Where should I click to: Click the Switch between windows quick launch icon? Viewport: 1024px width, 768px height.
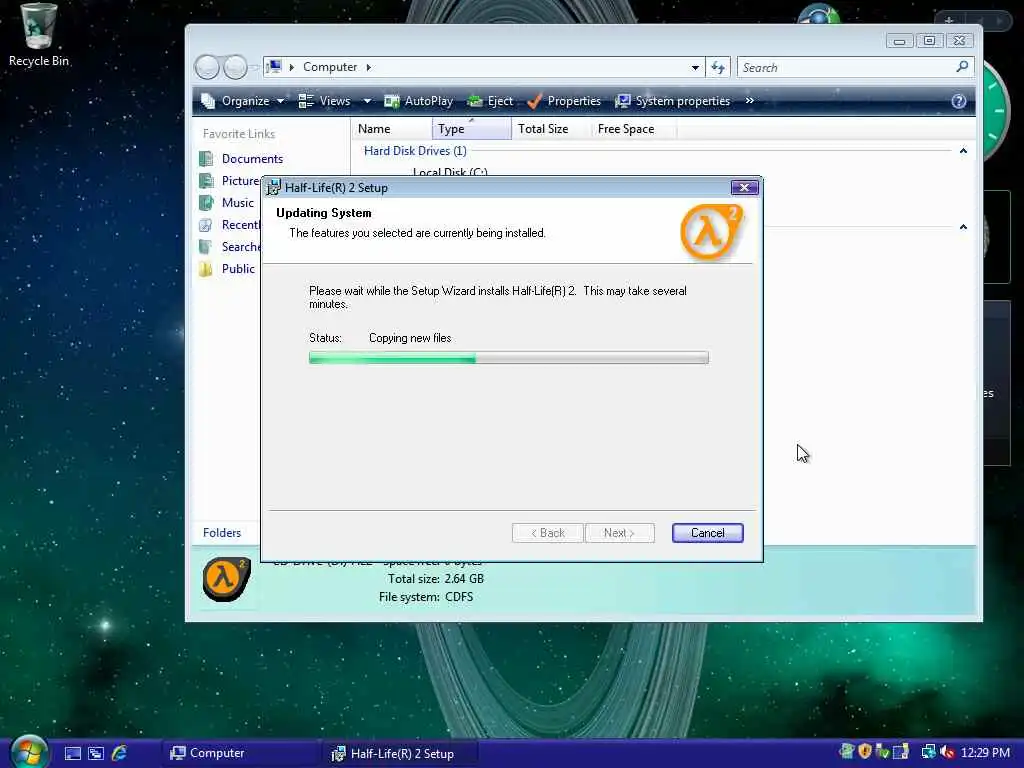pos(96,753)
